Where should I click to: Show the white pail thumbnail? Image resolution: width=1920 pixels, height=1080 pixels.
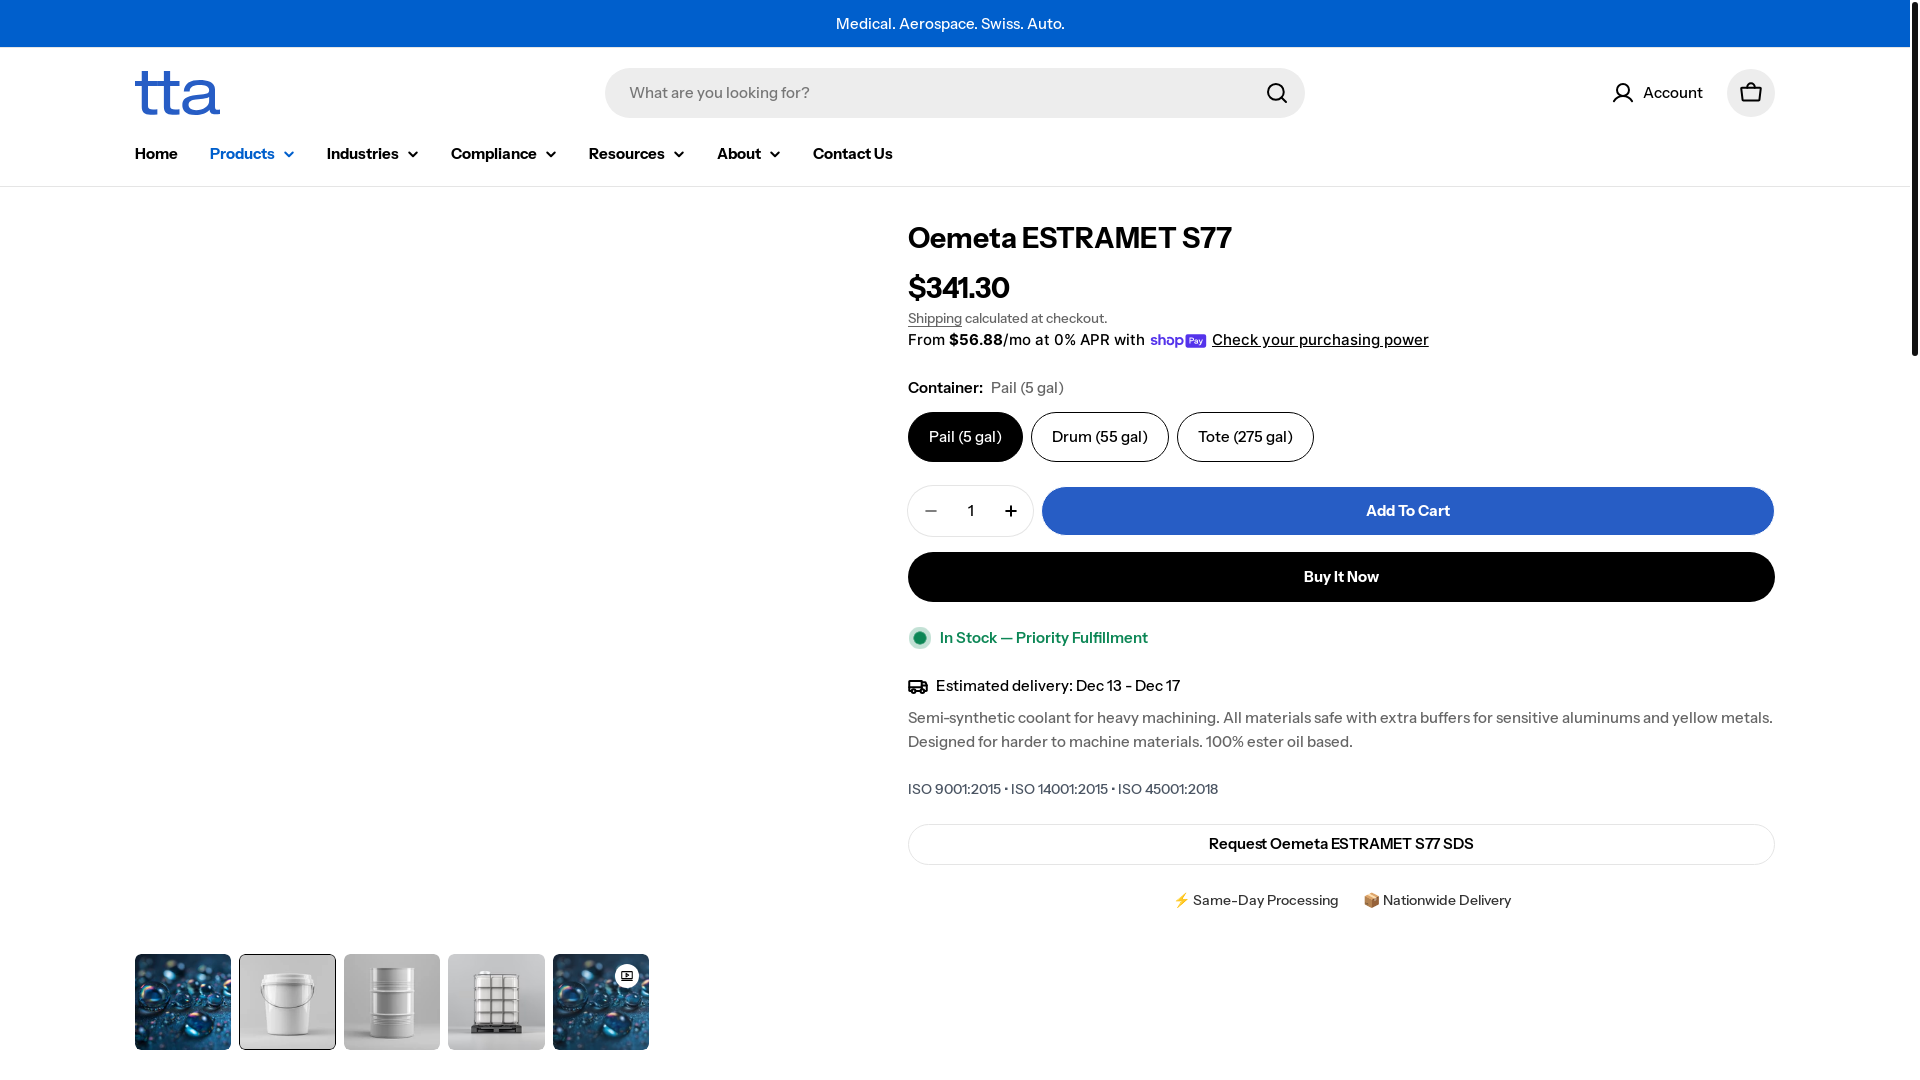tap(287, 1002)
